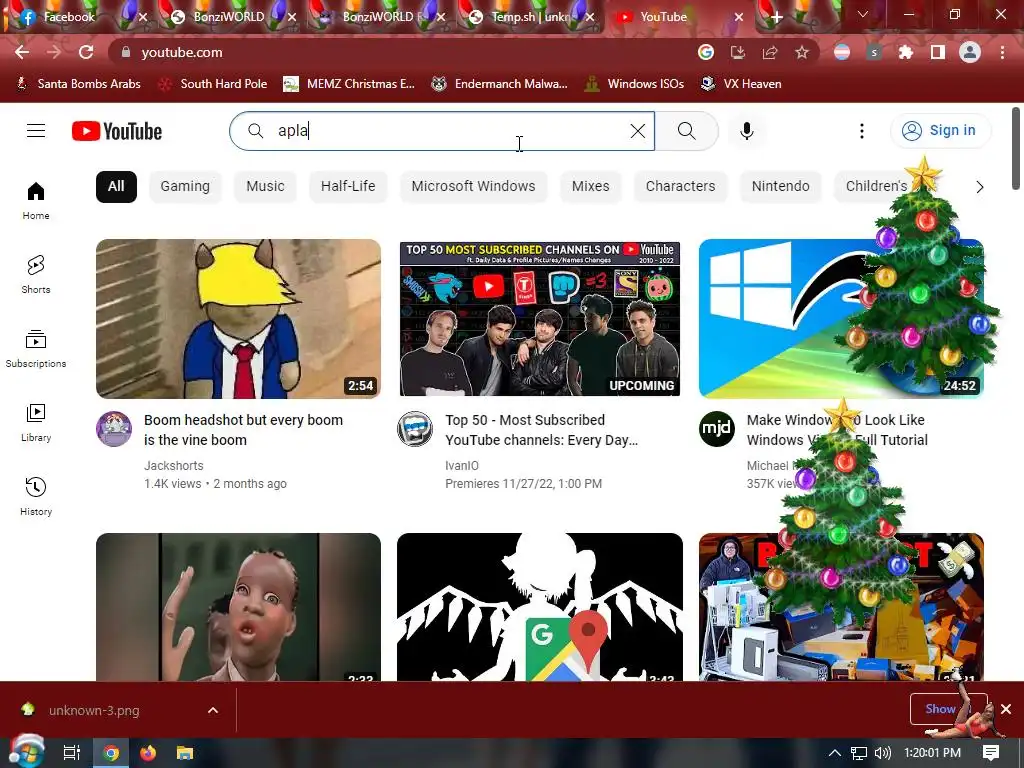Screen dimensions: 1024x768
Task: Click the YouTube logo
Action: [x=117, y=131]
